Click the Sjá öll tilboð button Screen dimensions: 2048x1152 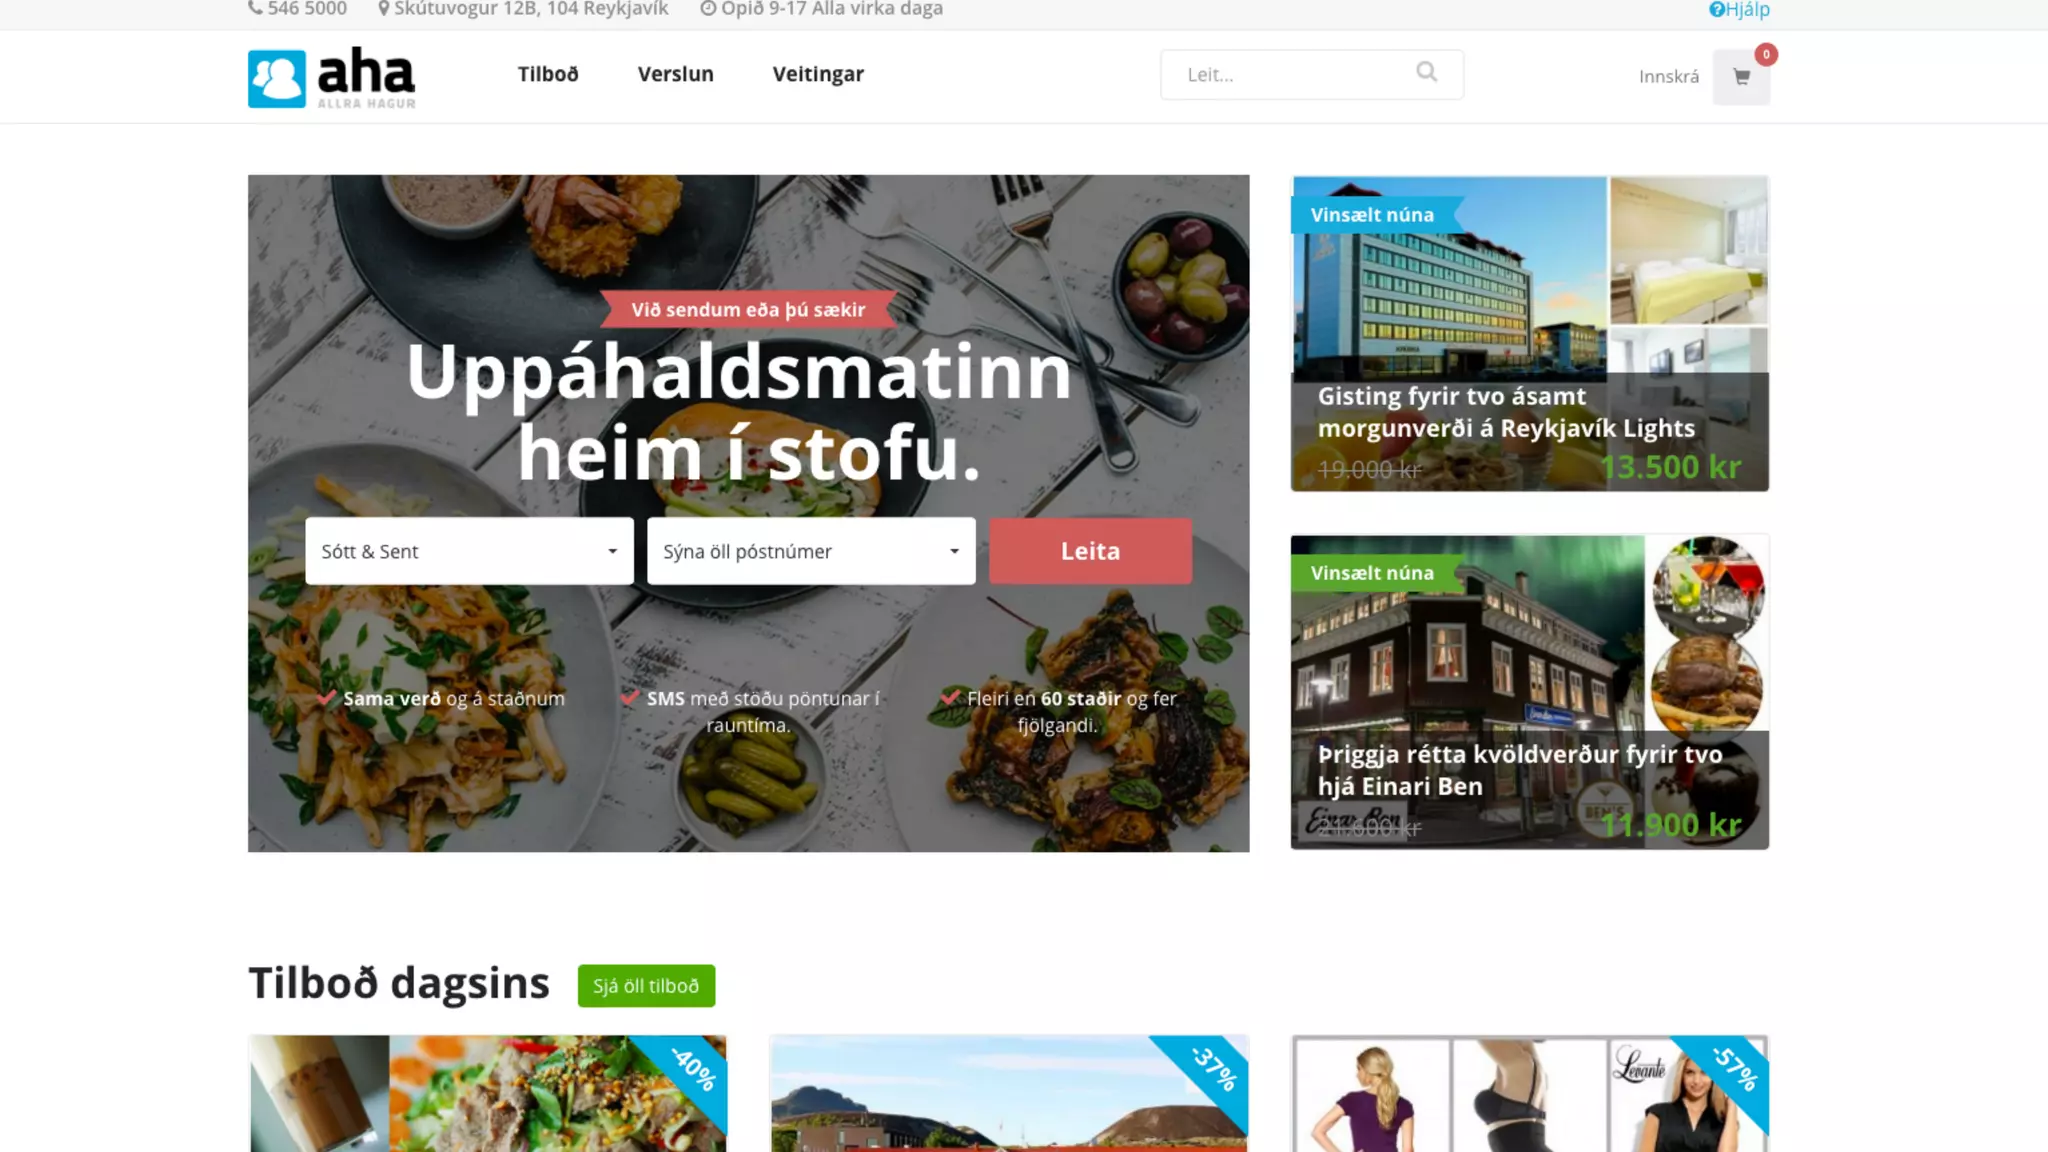pos(646,986)
